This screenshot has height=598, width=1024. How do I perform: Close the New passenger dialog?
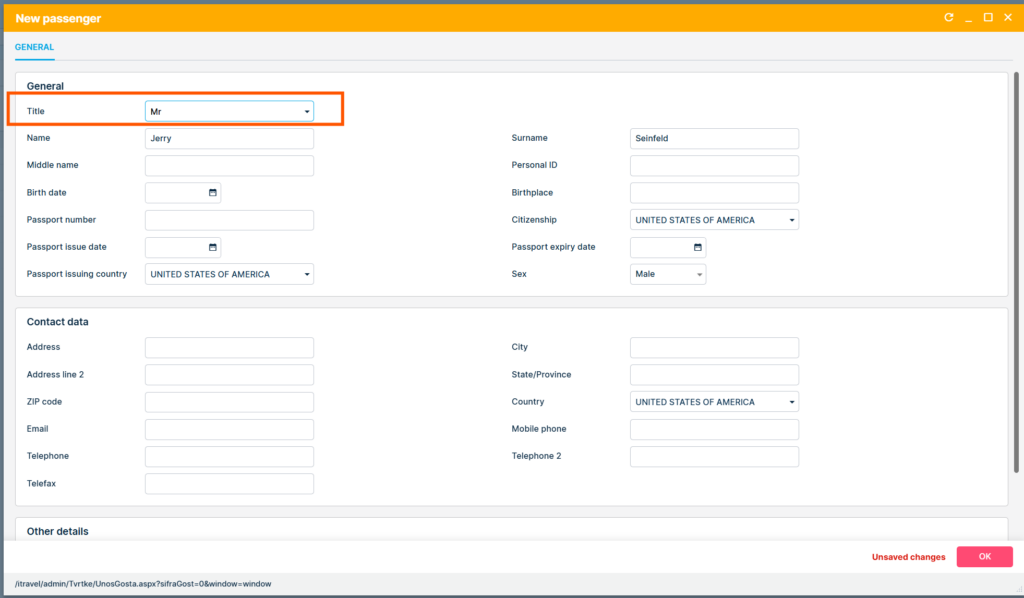point(1007,17)
